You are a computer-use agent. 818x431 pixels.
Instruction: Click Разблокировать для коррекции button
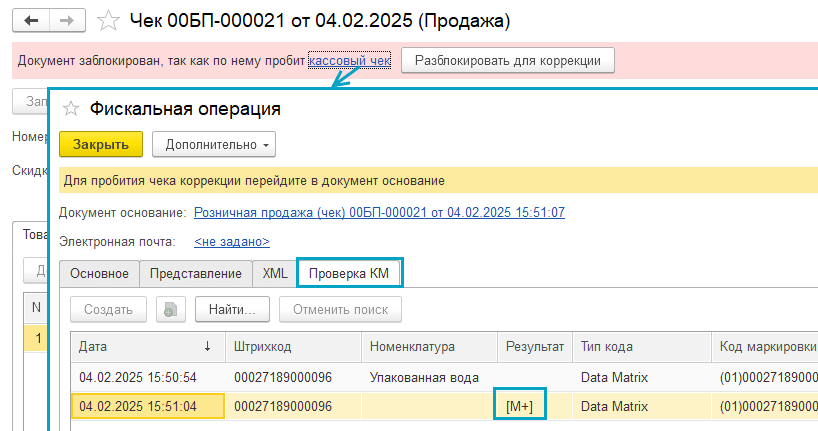coord(508,60)
